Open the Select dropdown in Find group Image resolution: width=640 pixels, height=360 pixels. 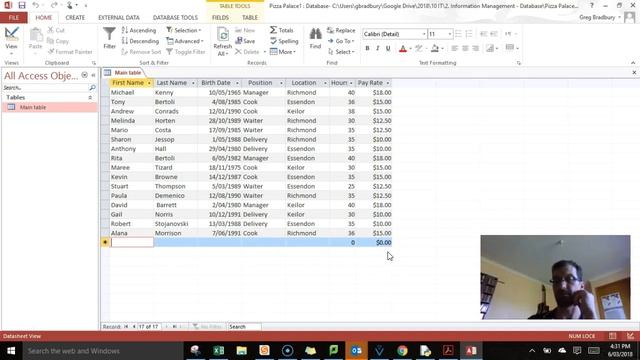pyautogui.click(x=341, y=52)
